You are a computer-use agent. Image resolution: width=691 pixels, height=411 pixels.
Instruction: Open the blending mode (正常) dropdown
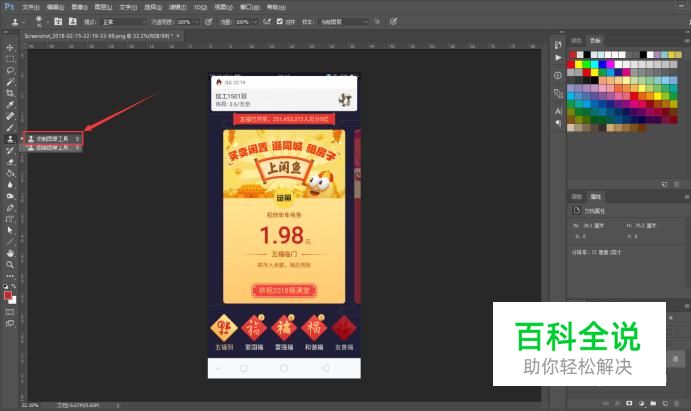(124, 22)
